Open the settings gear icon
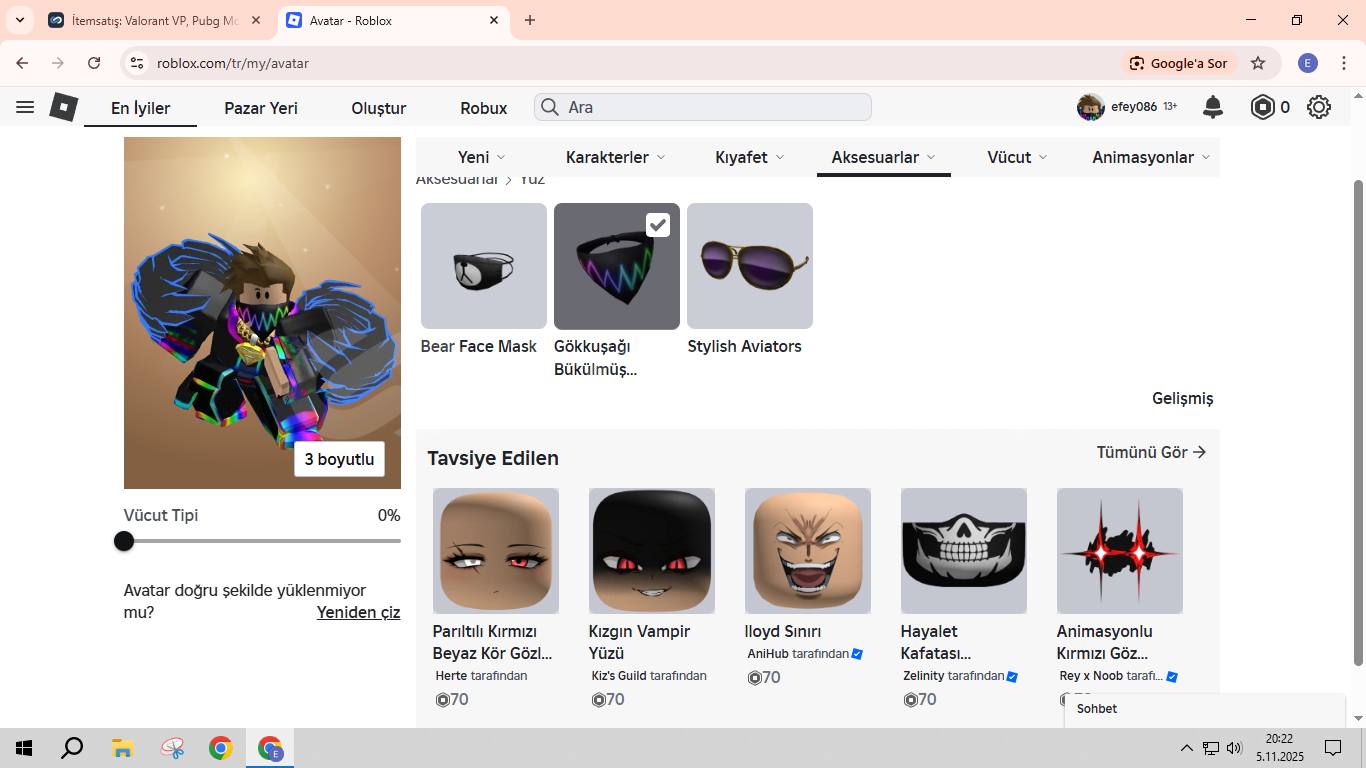Viewport: 1366px width, 768px height. click(x=1319, y=107)
